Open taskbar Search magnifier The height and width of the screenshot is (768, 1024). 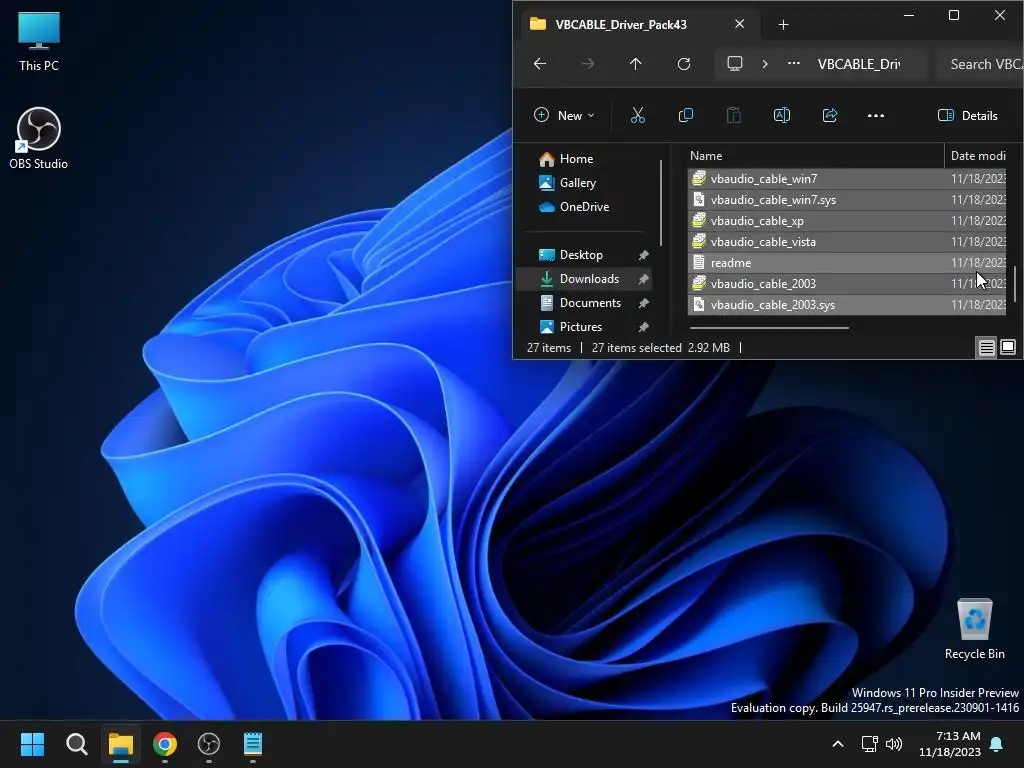(76, 744)
